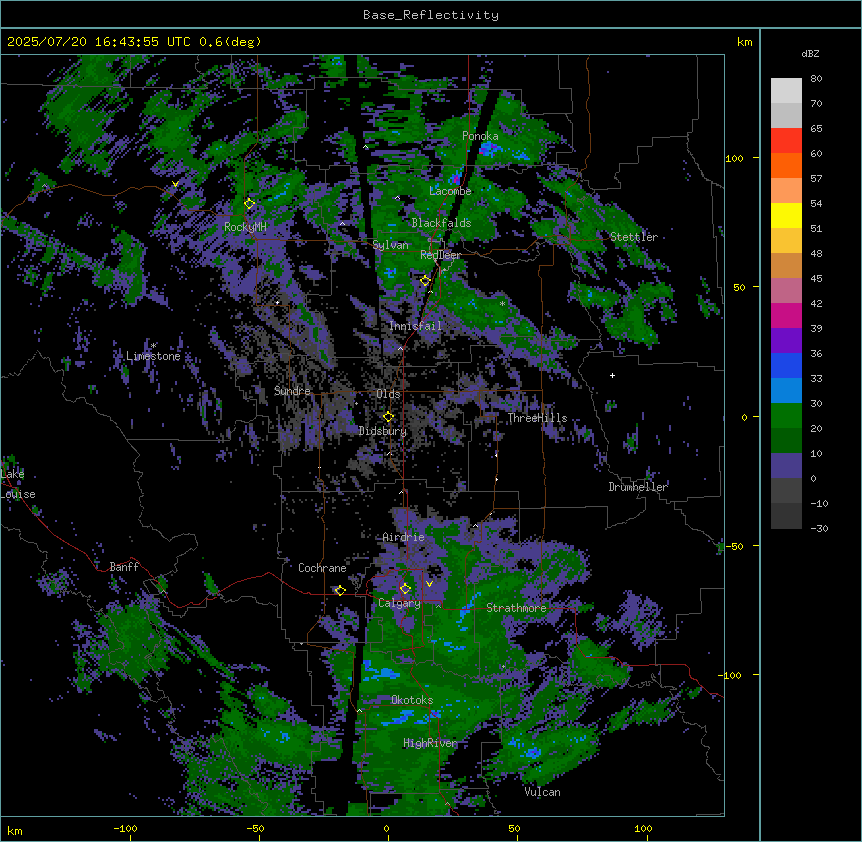Pick the purple 36-39 dBZ legend swatch

pos(786,341)
